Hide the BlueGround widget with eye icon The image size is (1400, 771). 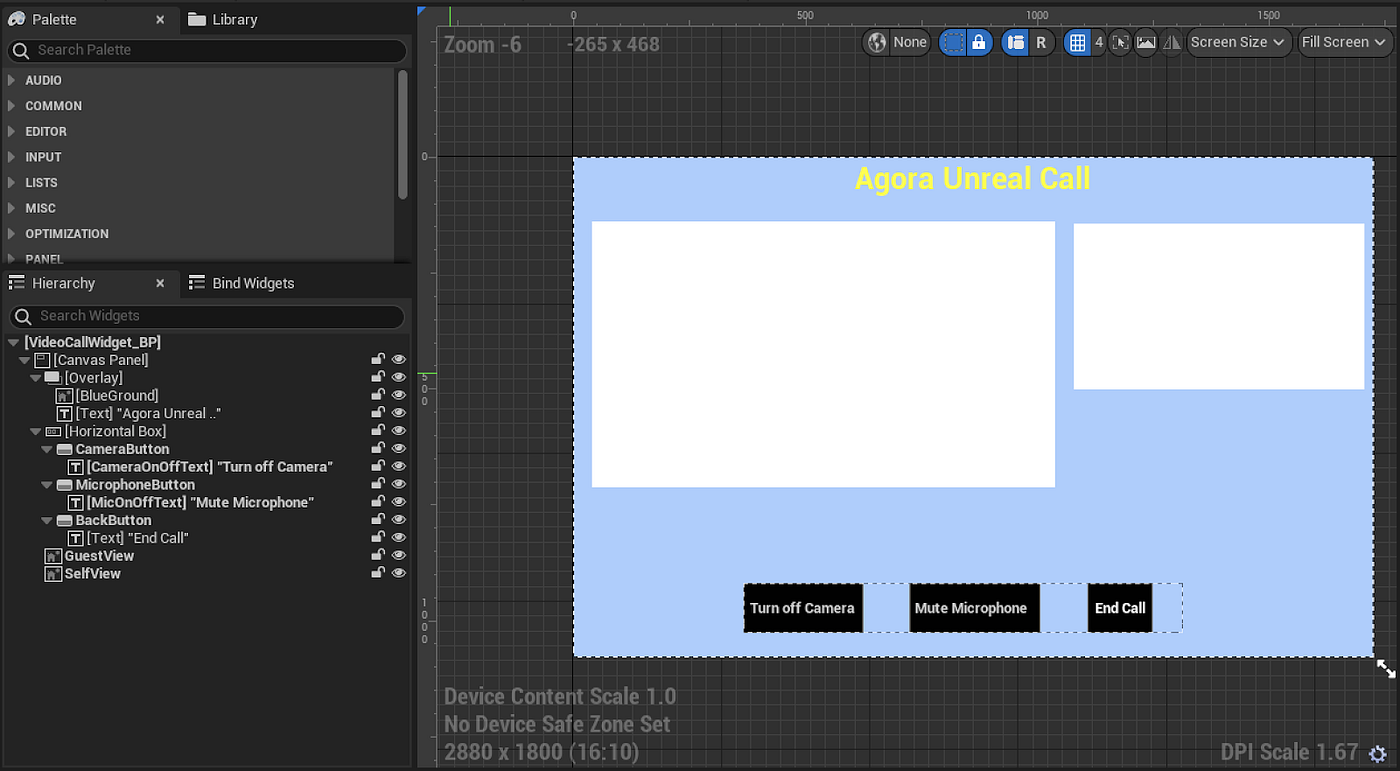pos(399,396)
